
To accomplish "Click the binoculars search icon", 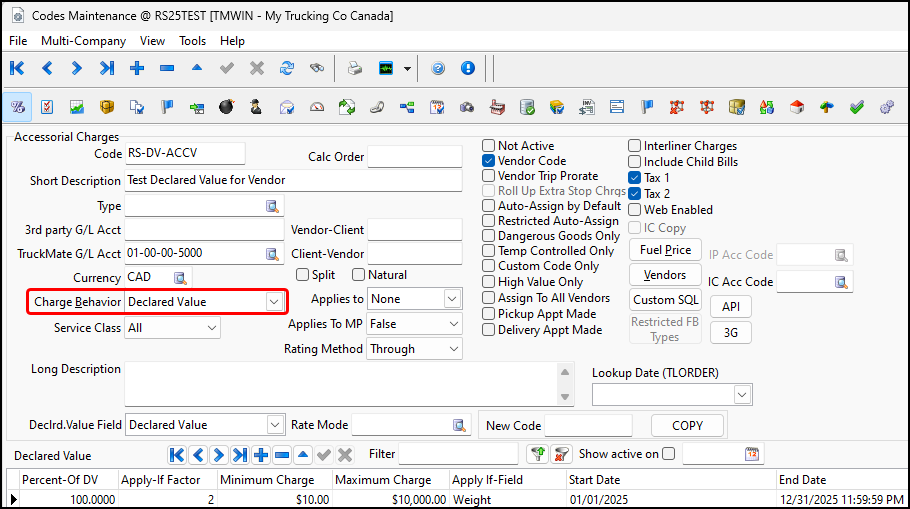I will 317,69.
